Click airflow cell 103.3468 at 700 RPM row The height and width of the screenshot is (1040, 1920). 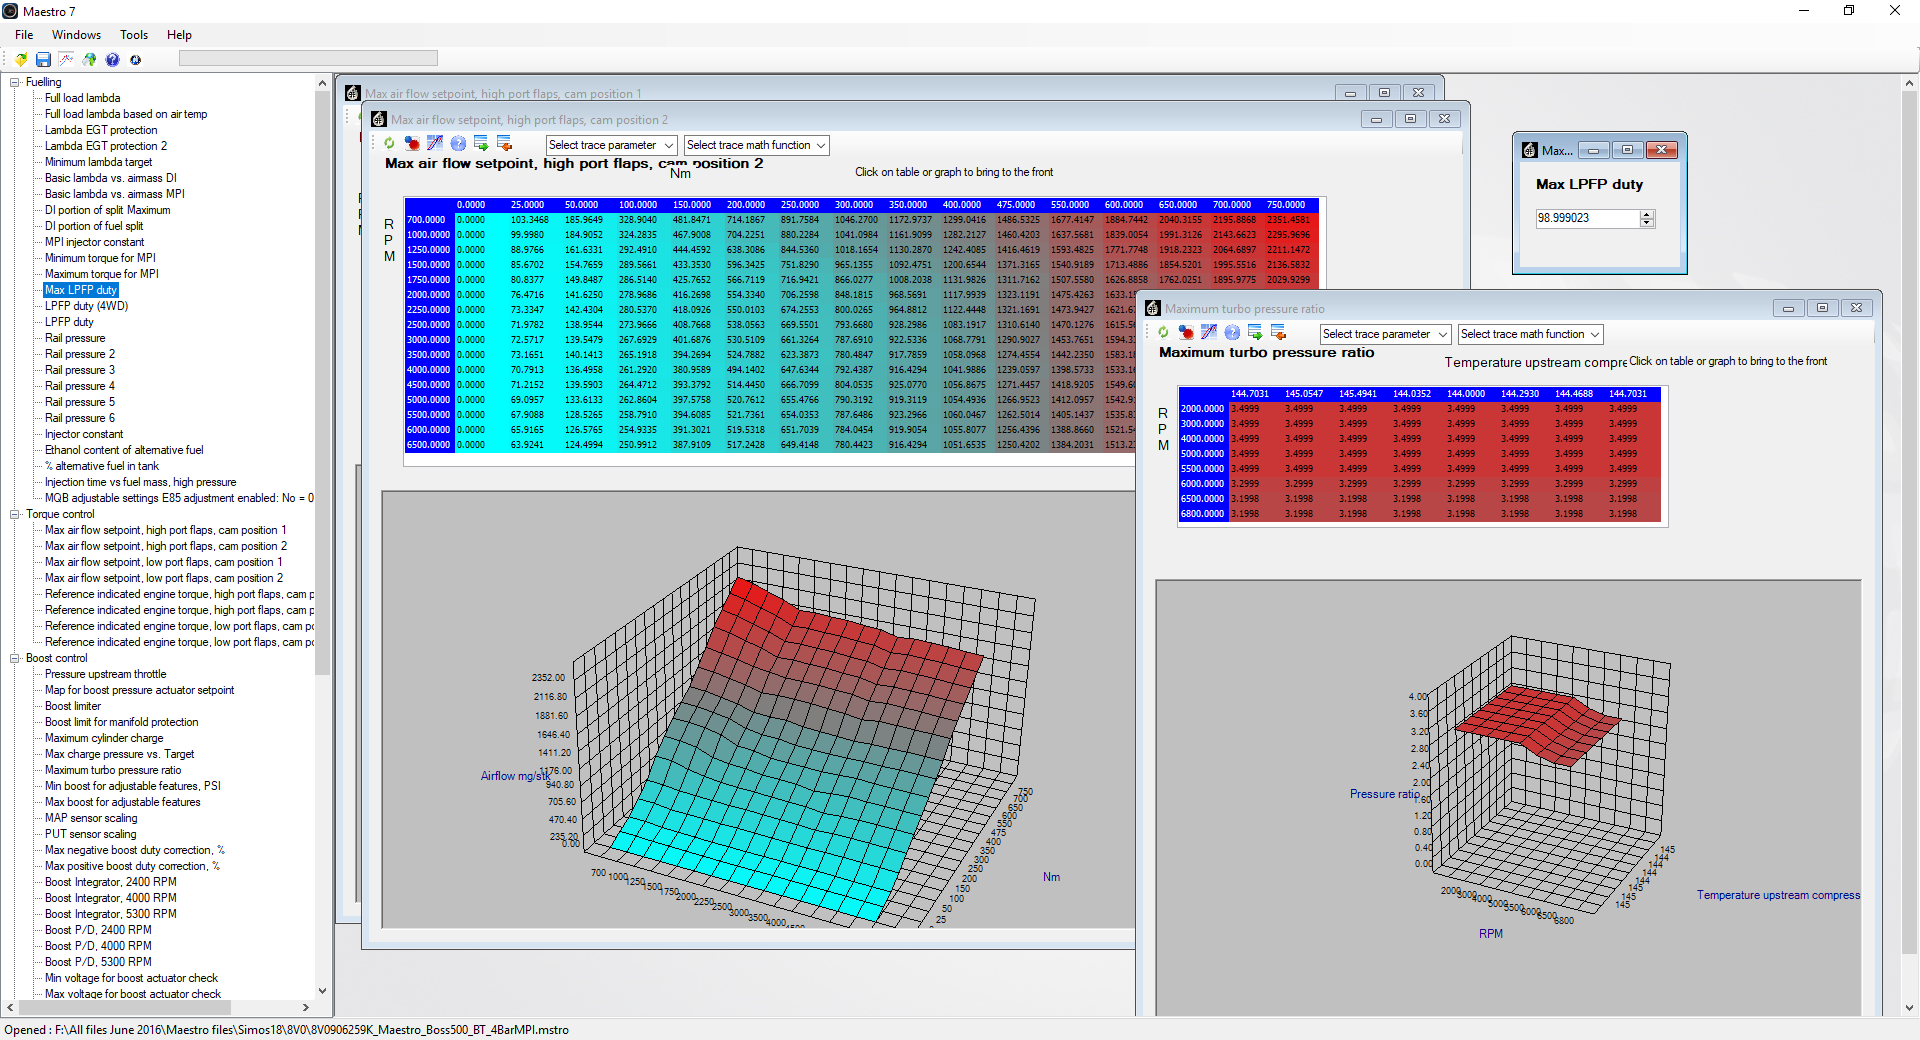529,220
